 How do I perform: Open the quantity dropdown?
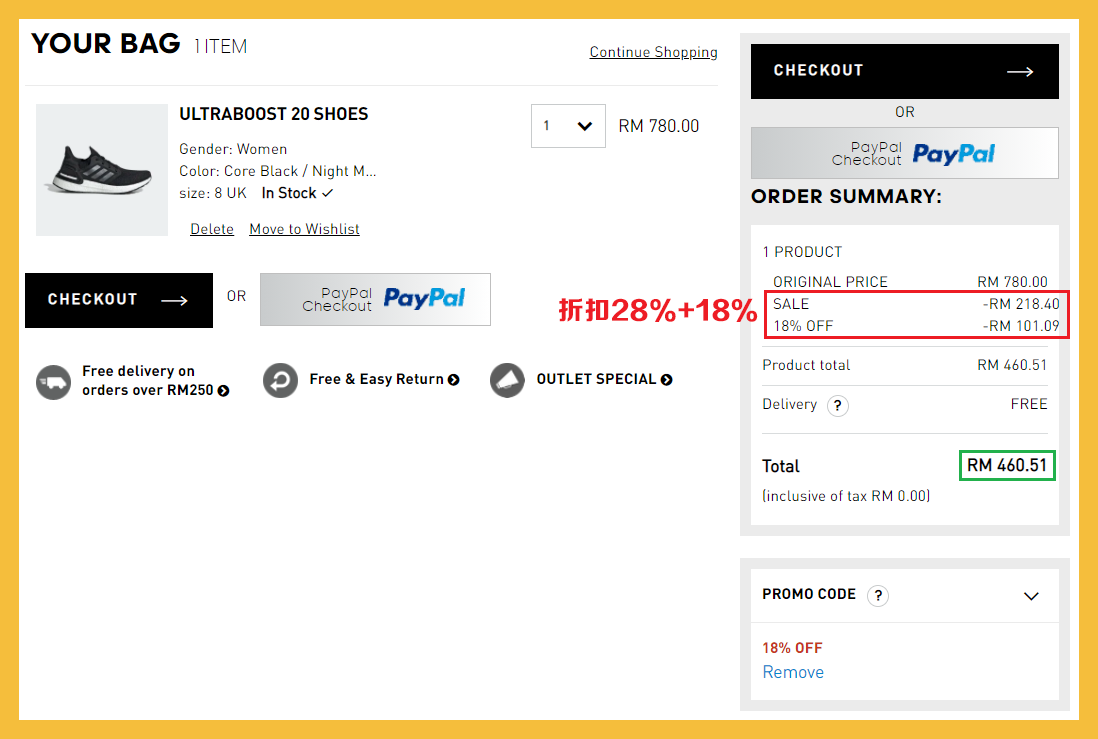click(568, 126)
